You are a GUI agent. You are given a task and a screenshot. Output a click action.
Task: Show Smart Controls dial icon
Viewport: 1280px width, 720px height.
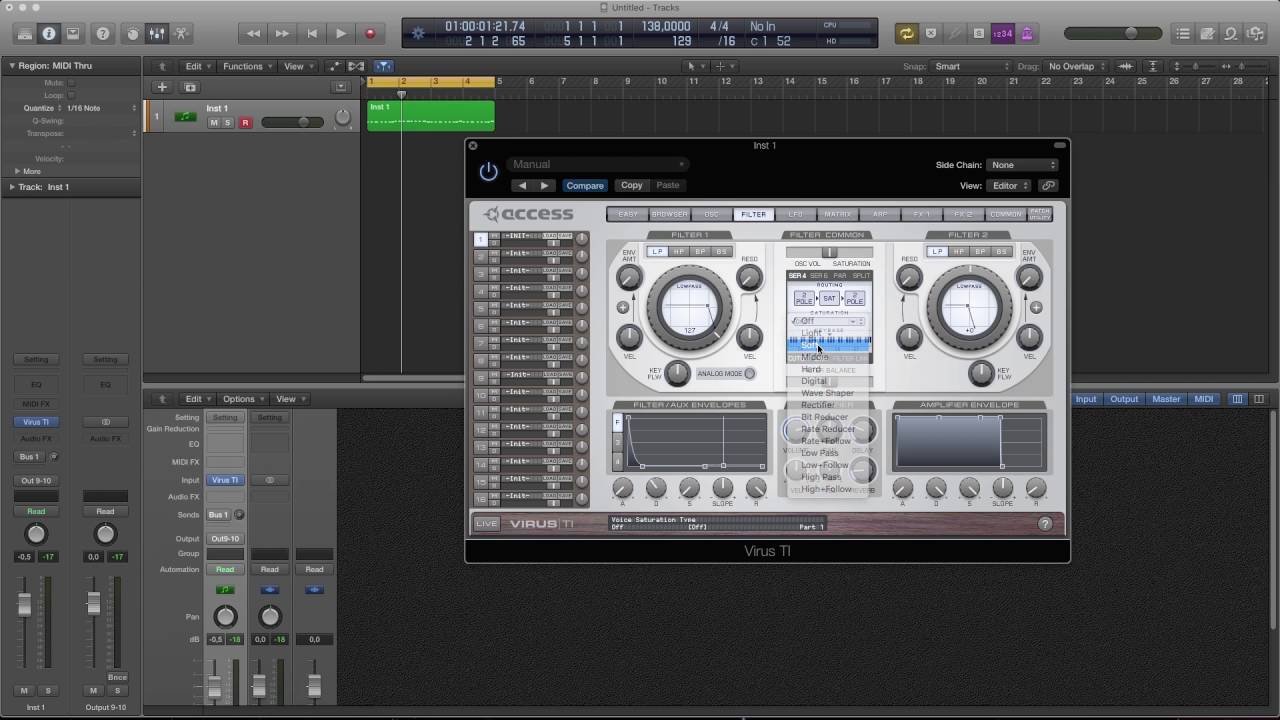133,33
